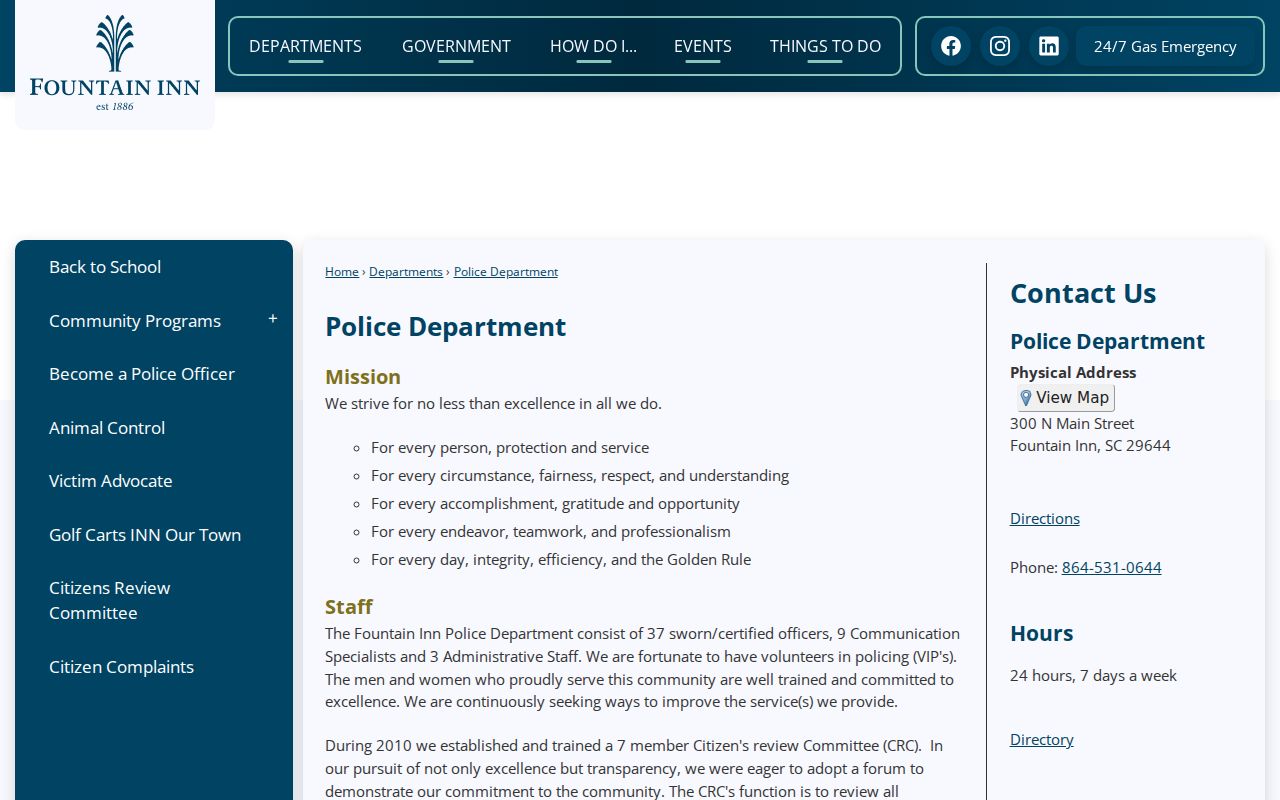Click the Hours heading
The image size is (1280, 800).
pos(1042,633)
